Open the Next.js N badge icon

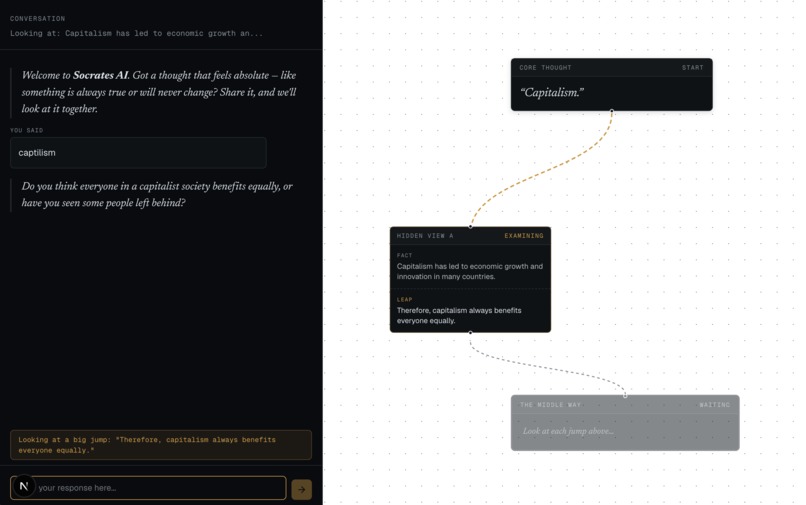[24, 486]
